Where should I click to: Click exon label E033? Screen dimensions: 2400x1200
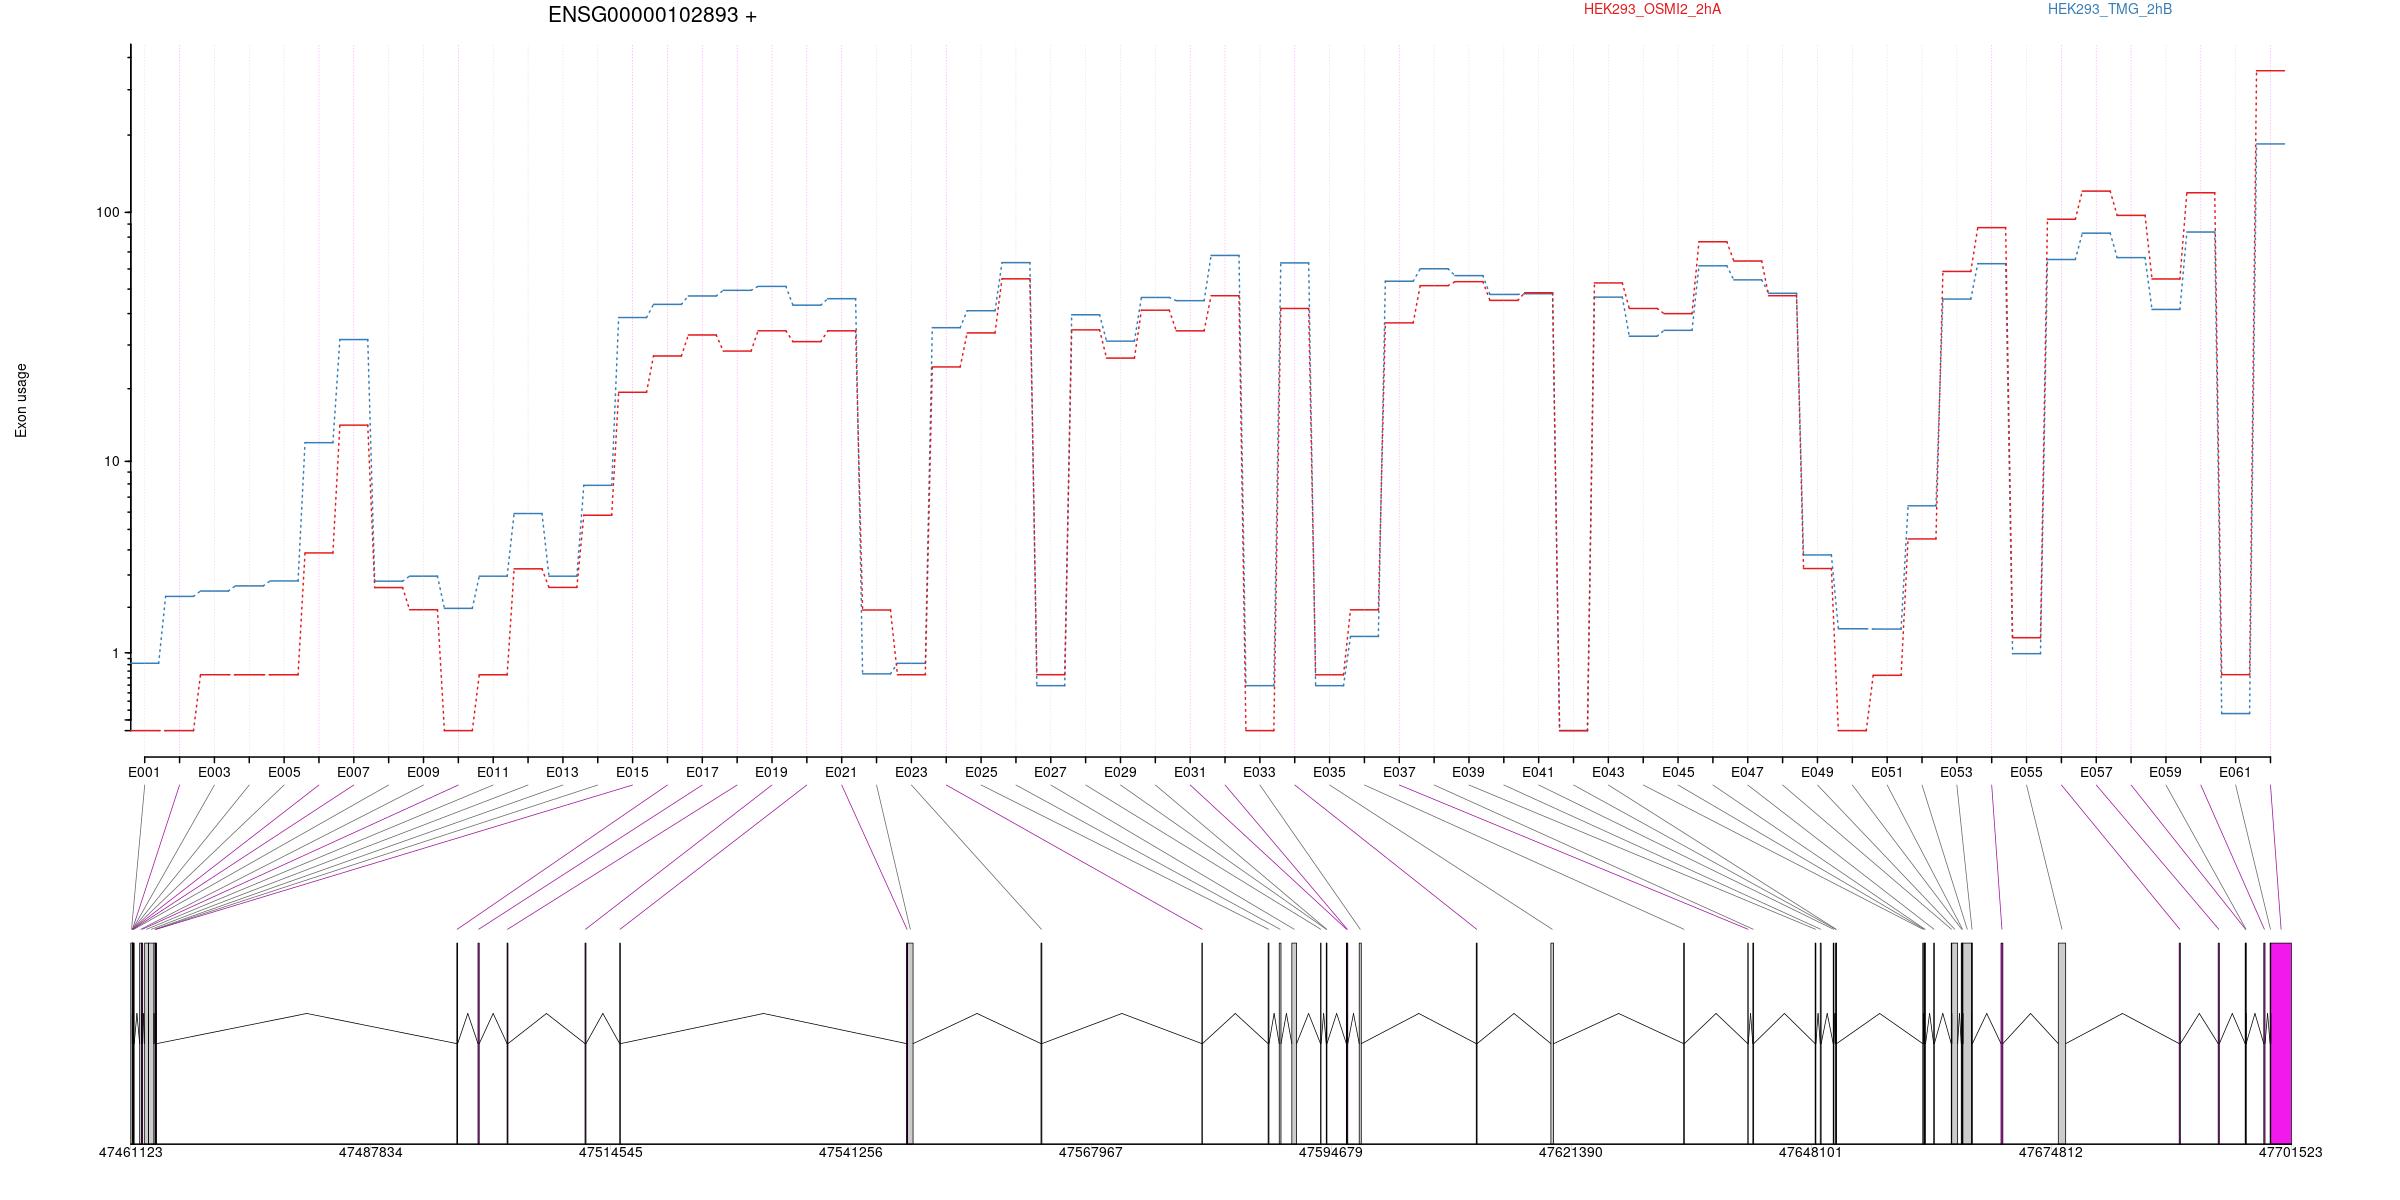[x=1259, y=772]
